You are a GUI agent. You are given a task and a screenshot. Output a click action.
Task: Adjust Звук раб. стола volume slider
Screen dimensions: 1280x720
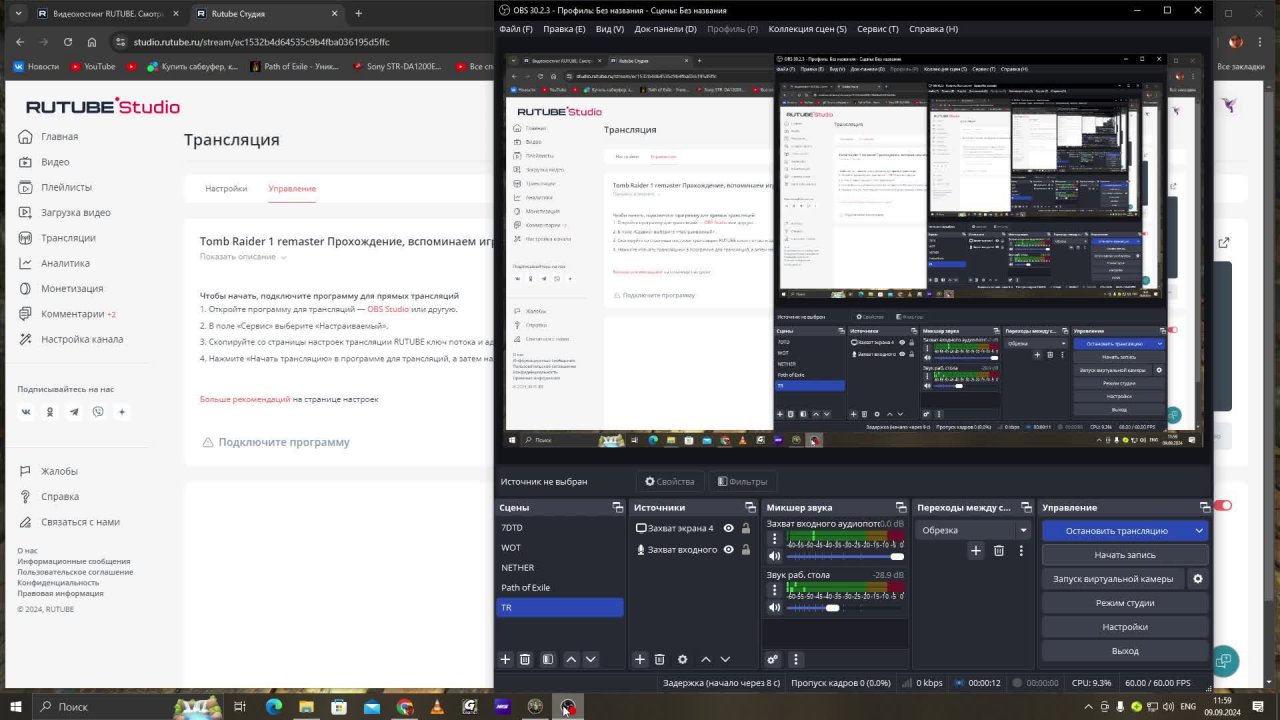tap(845, 608)
